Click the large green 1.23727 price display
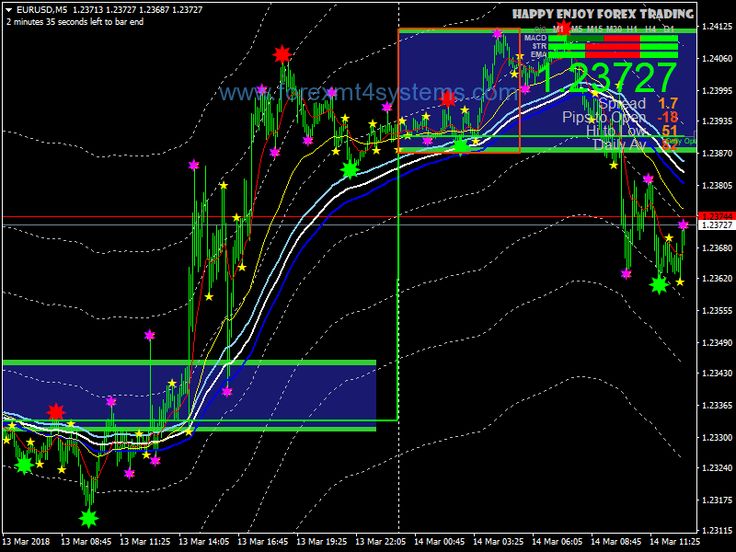This screenshot has width=736, height=552. 606,78
